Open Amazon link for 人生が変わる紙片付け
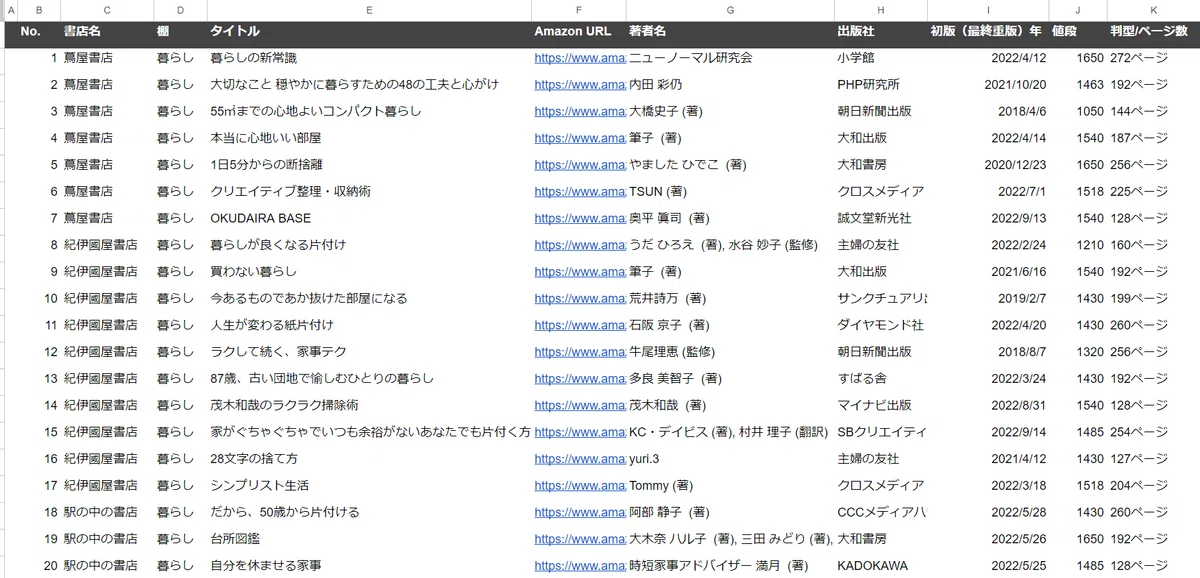The image size is (1200, 578). [579, 325]
